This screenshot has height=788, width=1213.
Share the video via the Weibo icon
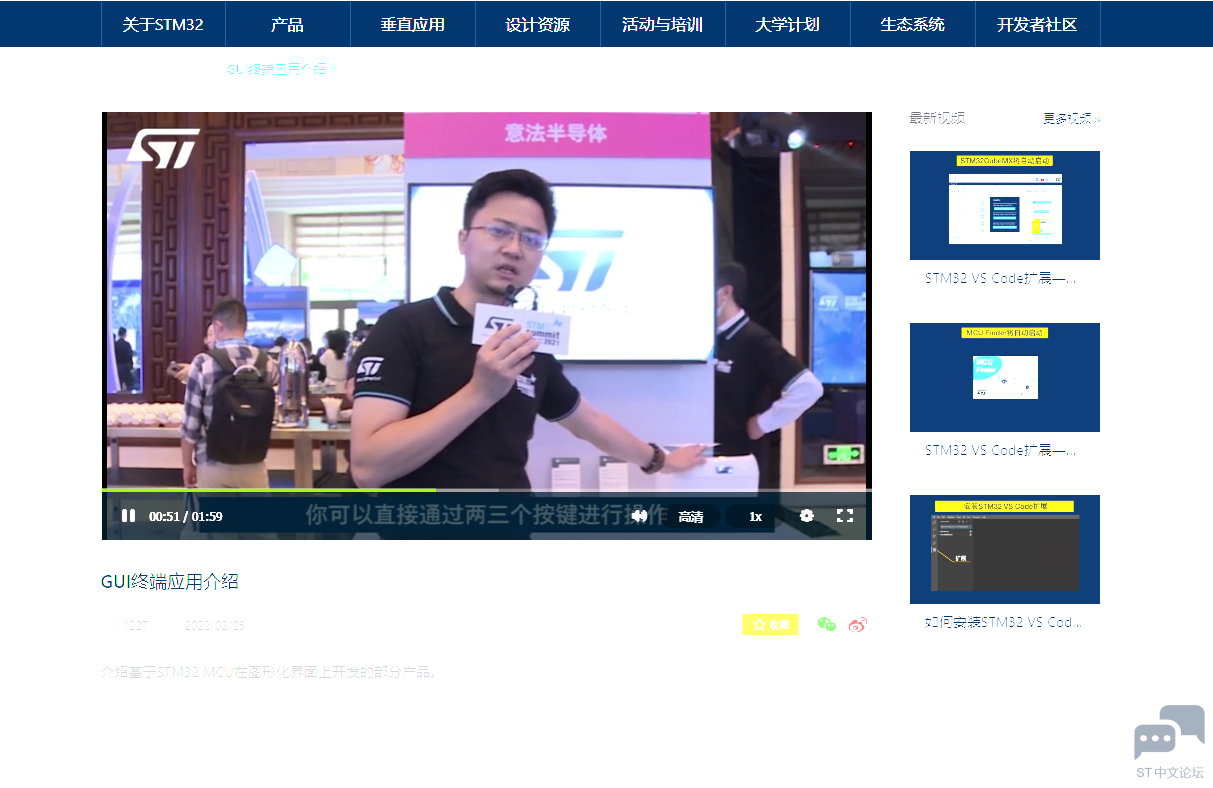click(857, 625)
